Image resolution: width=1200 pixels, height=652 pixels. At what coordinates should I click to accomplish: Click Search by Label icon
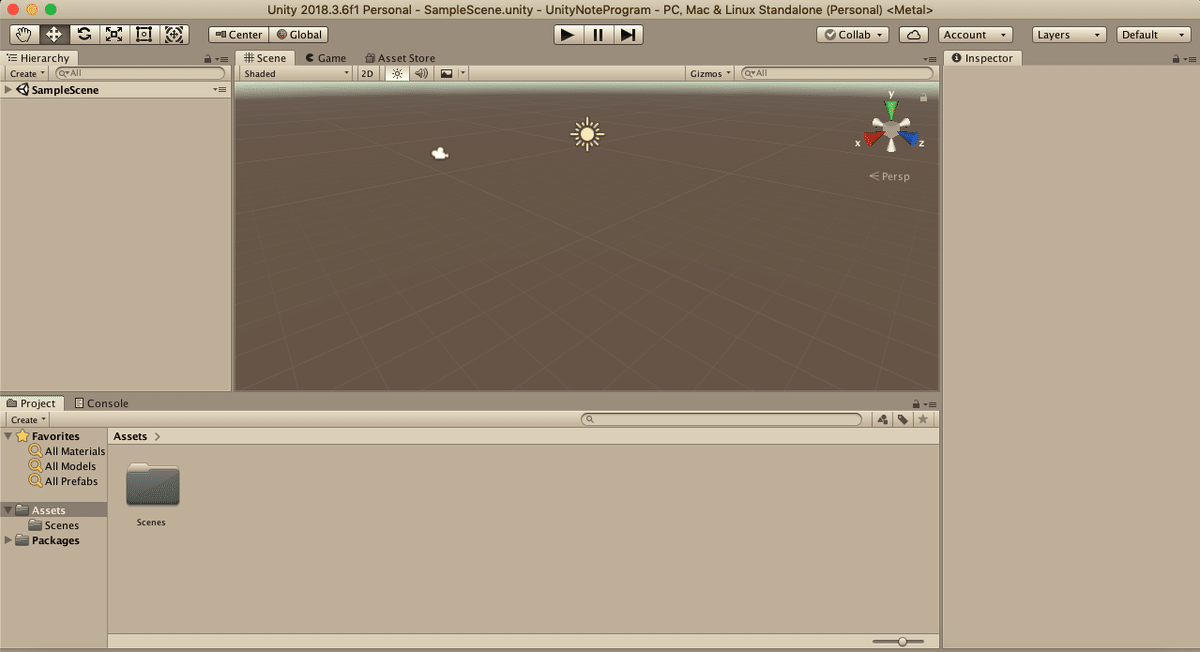point(902,420)
